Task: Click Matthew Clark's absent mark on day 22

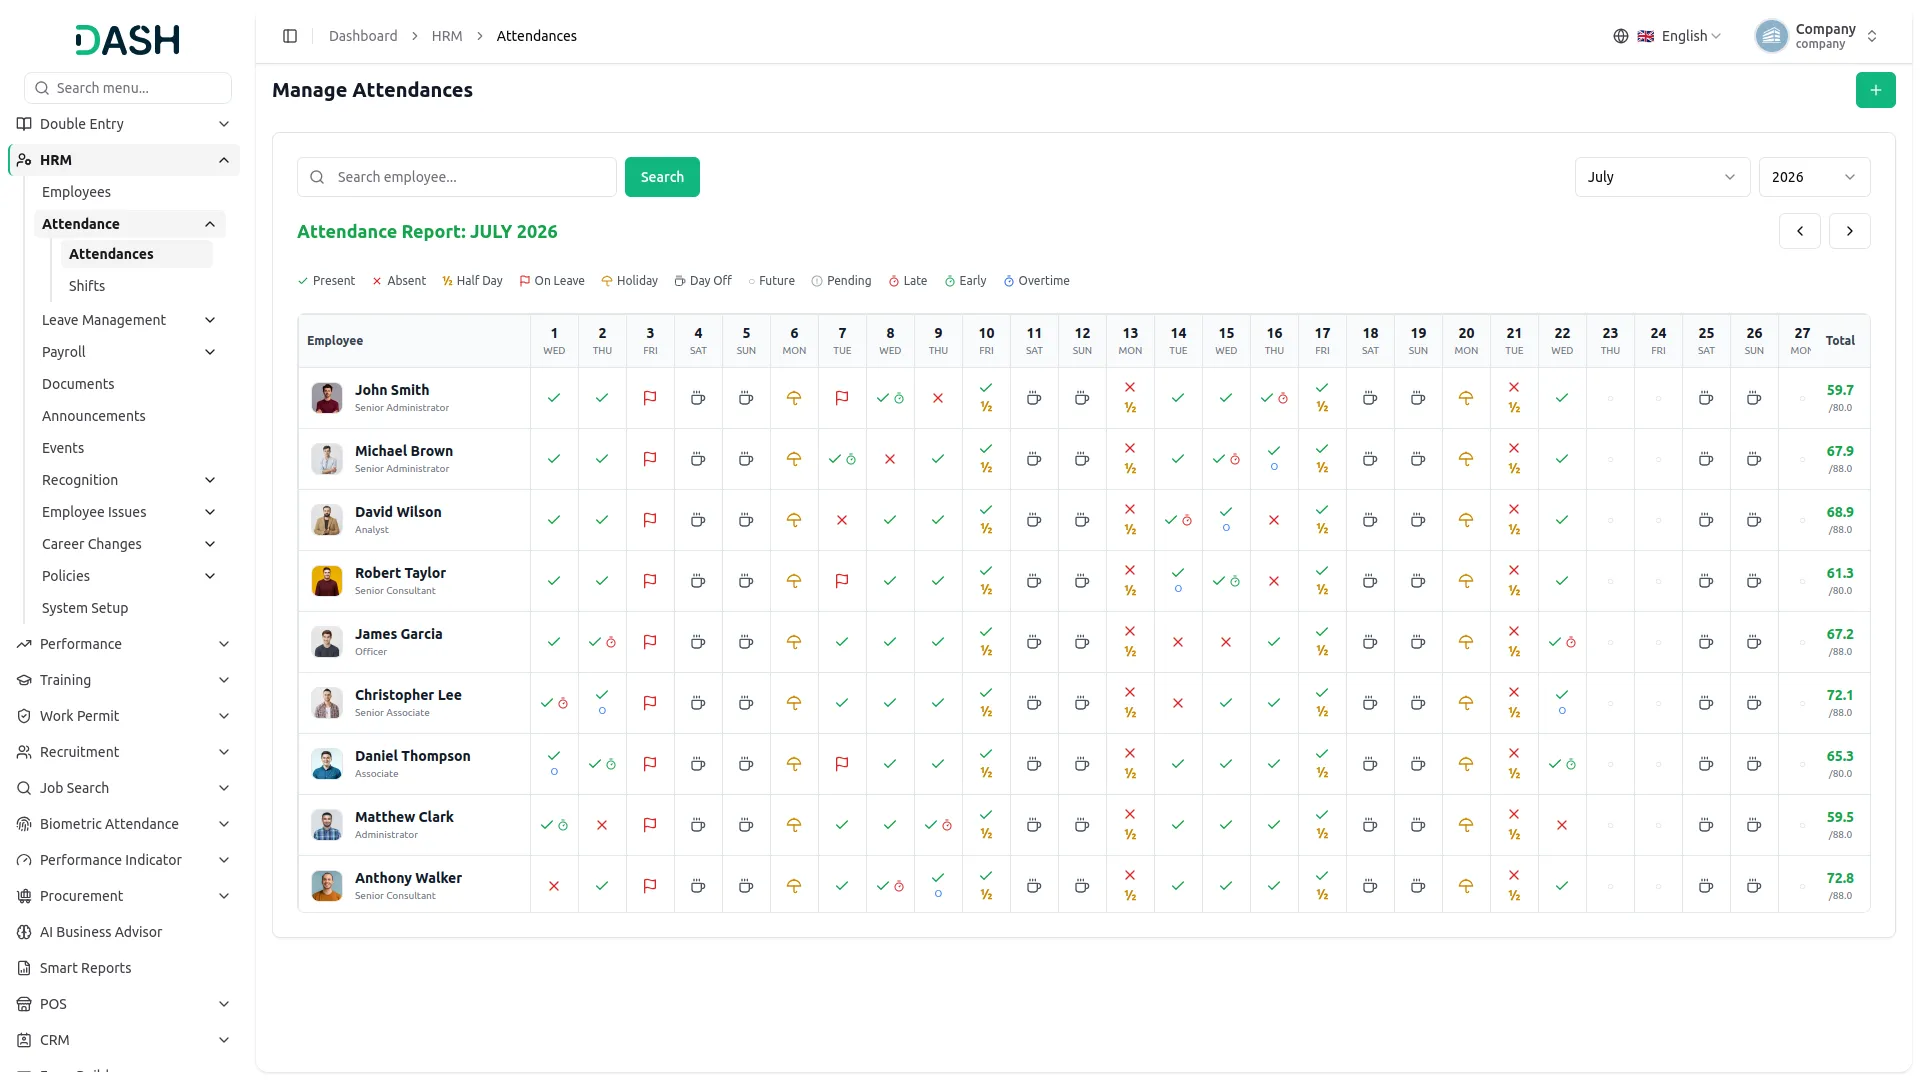Action: click(1562, 825)
